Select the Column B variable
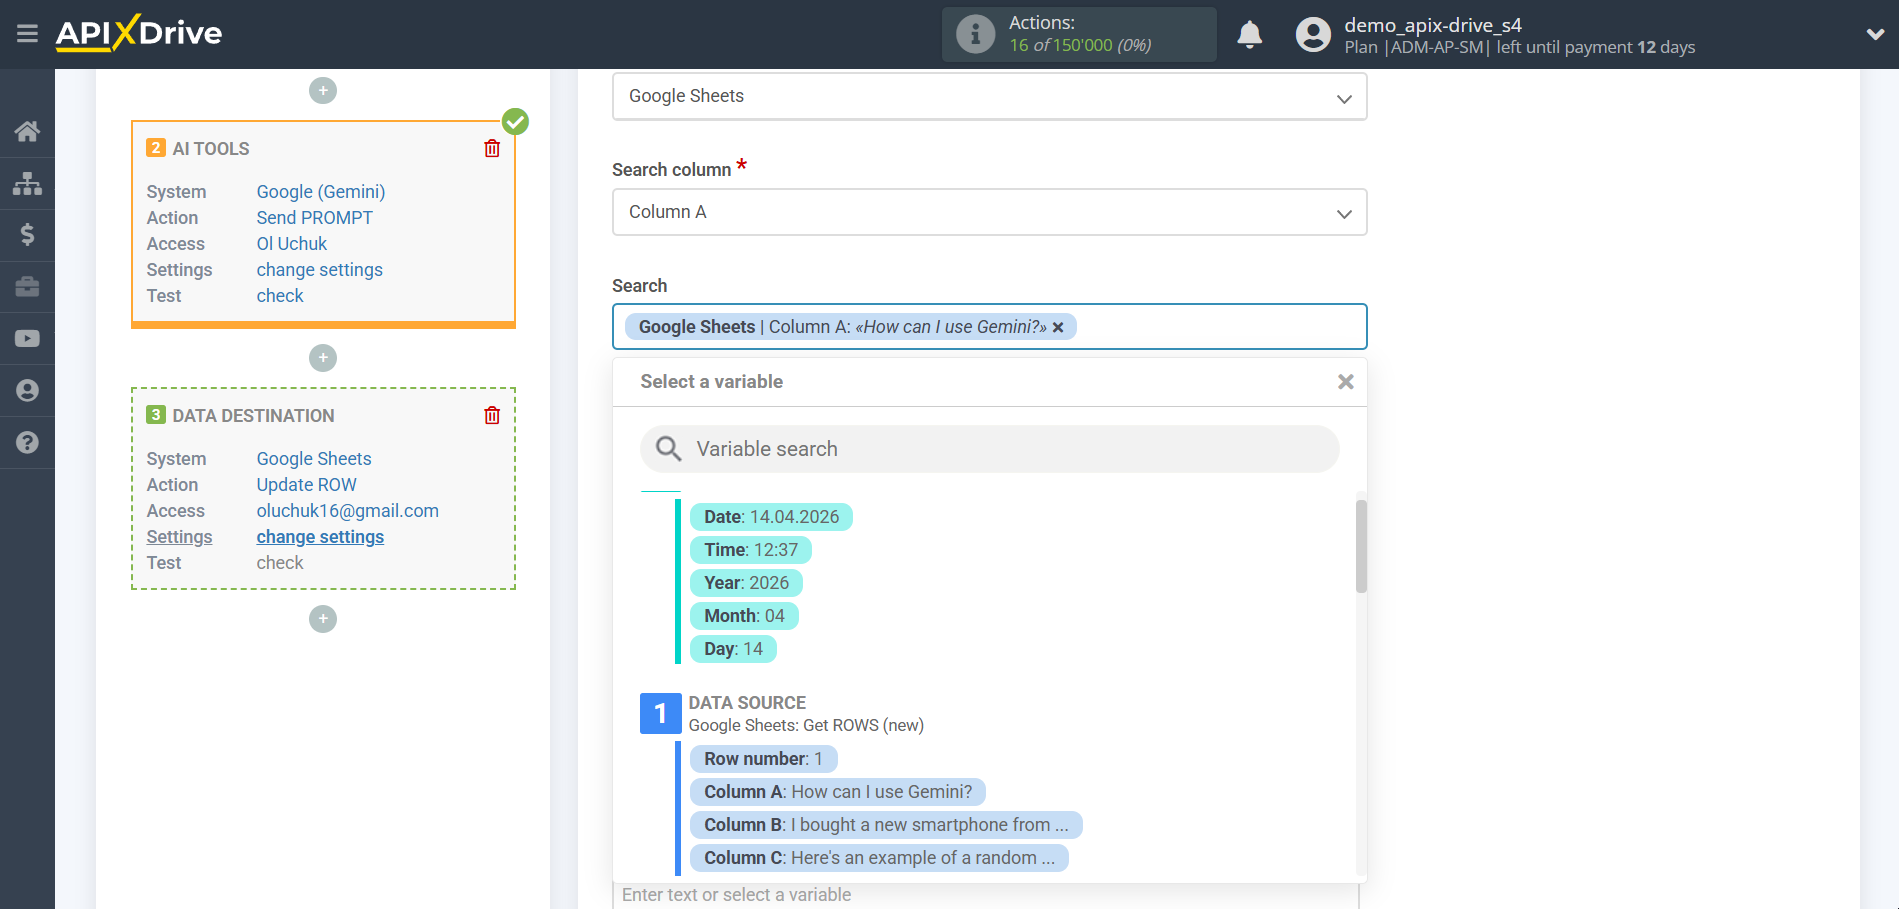The image size is (1899, 909). coord(885,825)
